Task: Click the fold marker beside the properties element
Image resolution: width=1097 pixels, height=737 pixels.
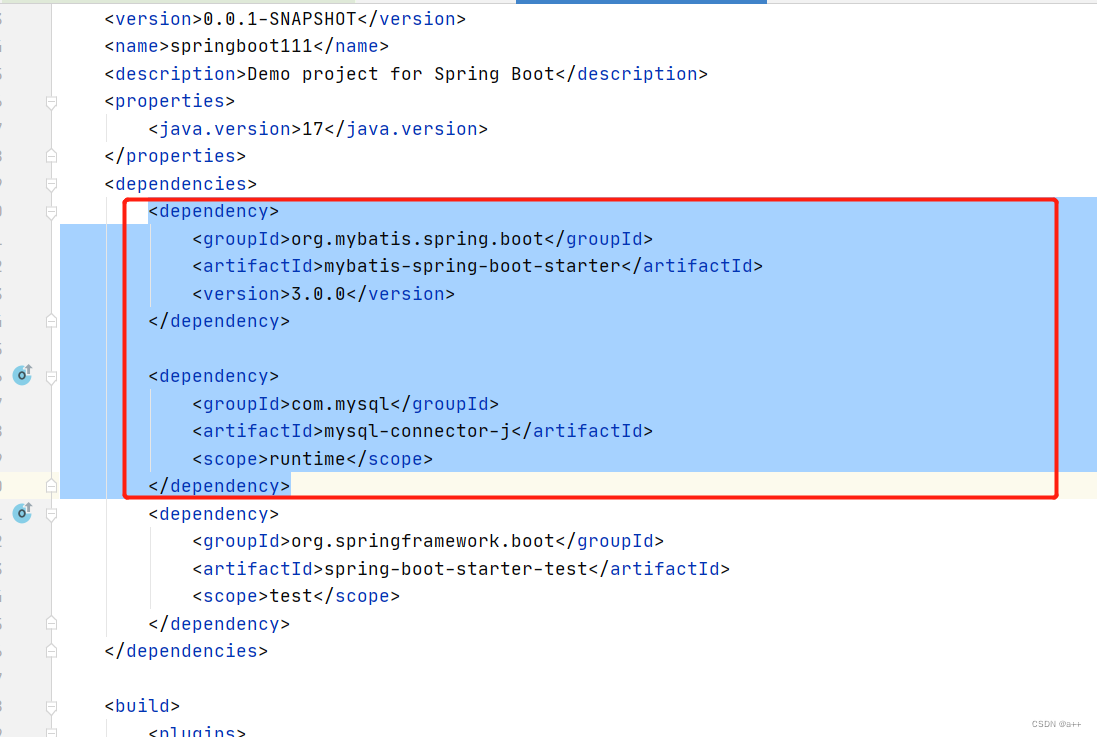Action: tap(50, 101)
